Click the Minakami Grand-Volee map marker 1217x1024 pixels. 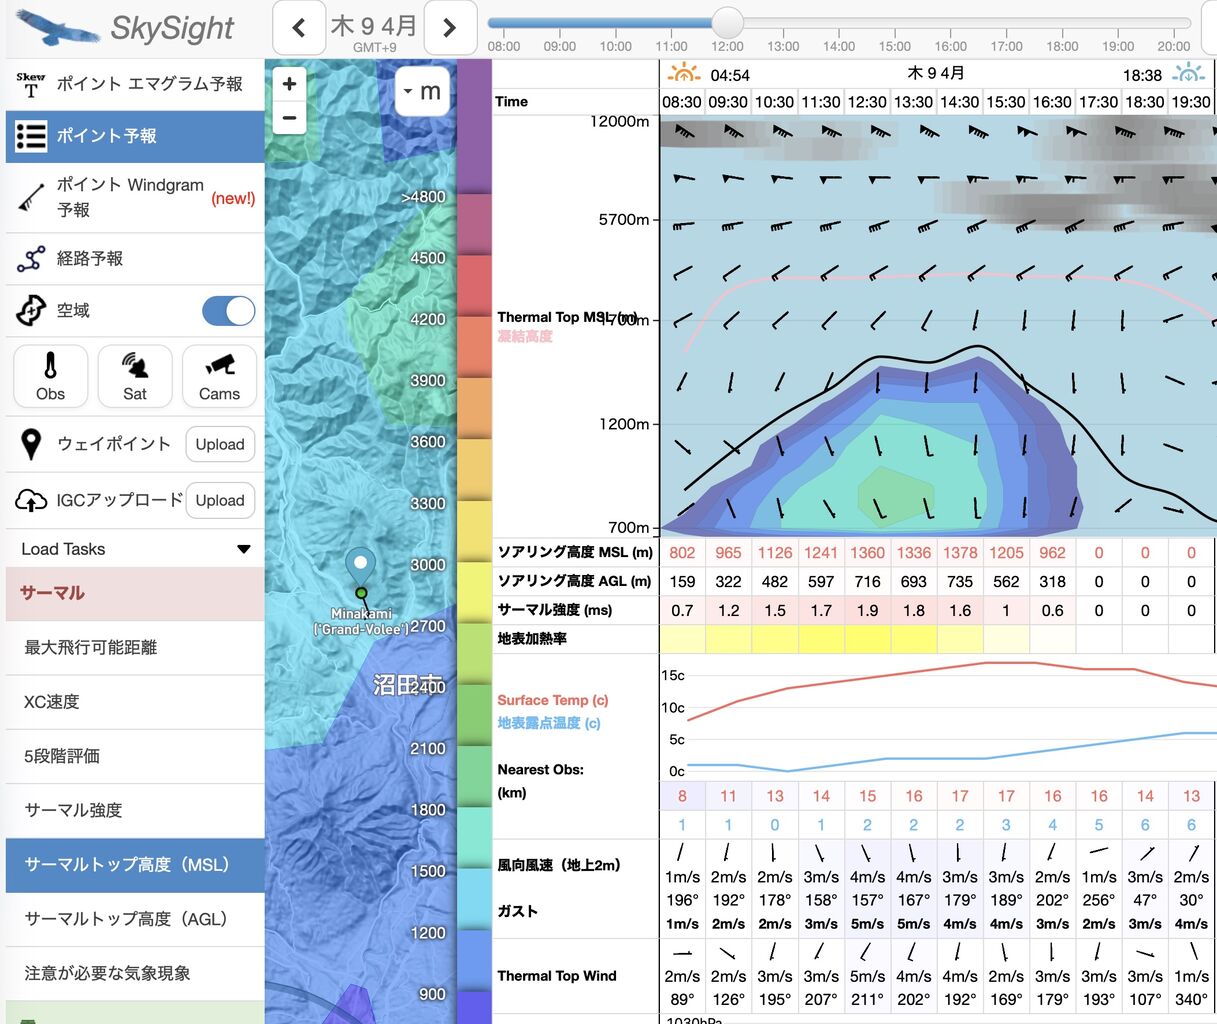click(x=360, y=570)
